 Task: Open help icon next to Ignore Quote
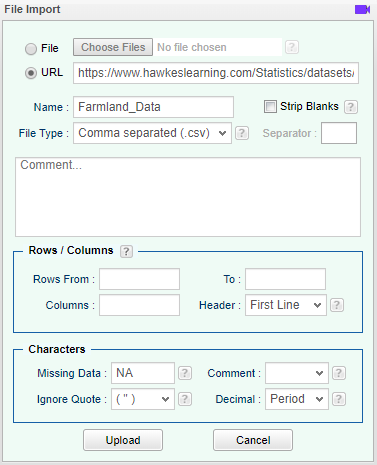click(185, 399)
